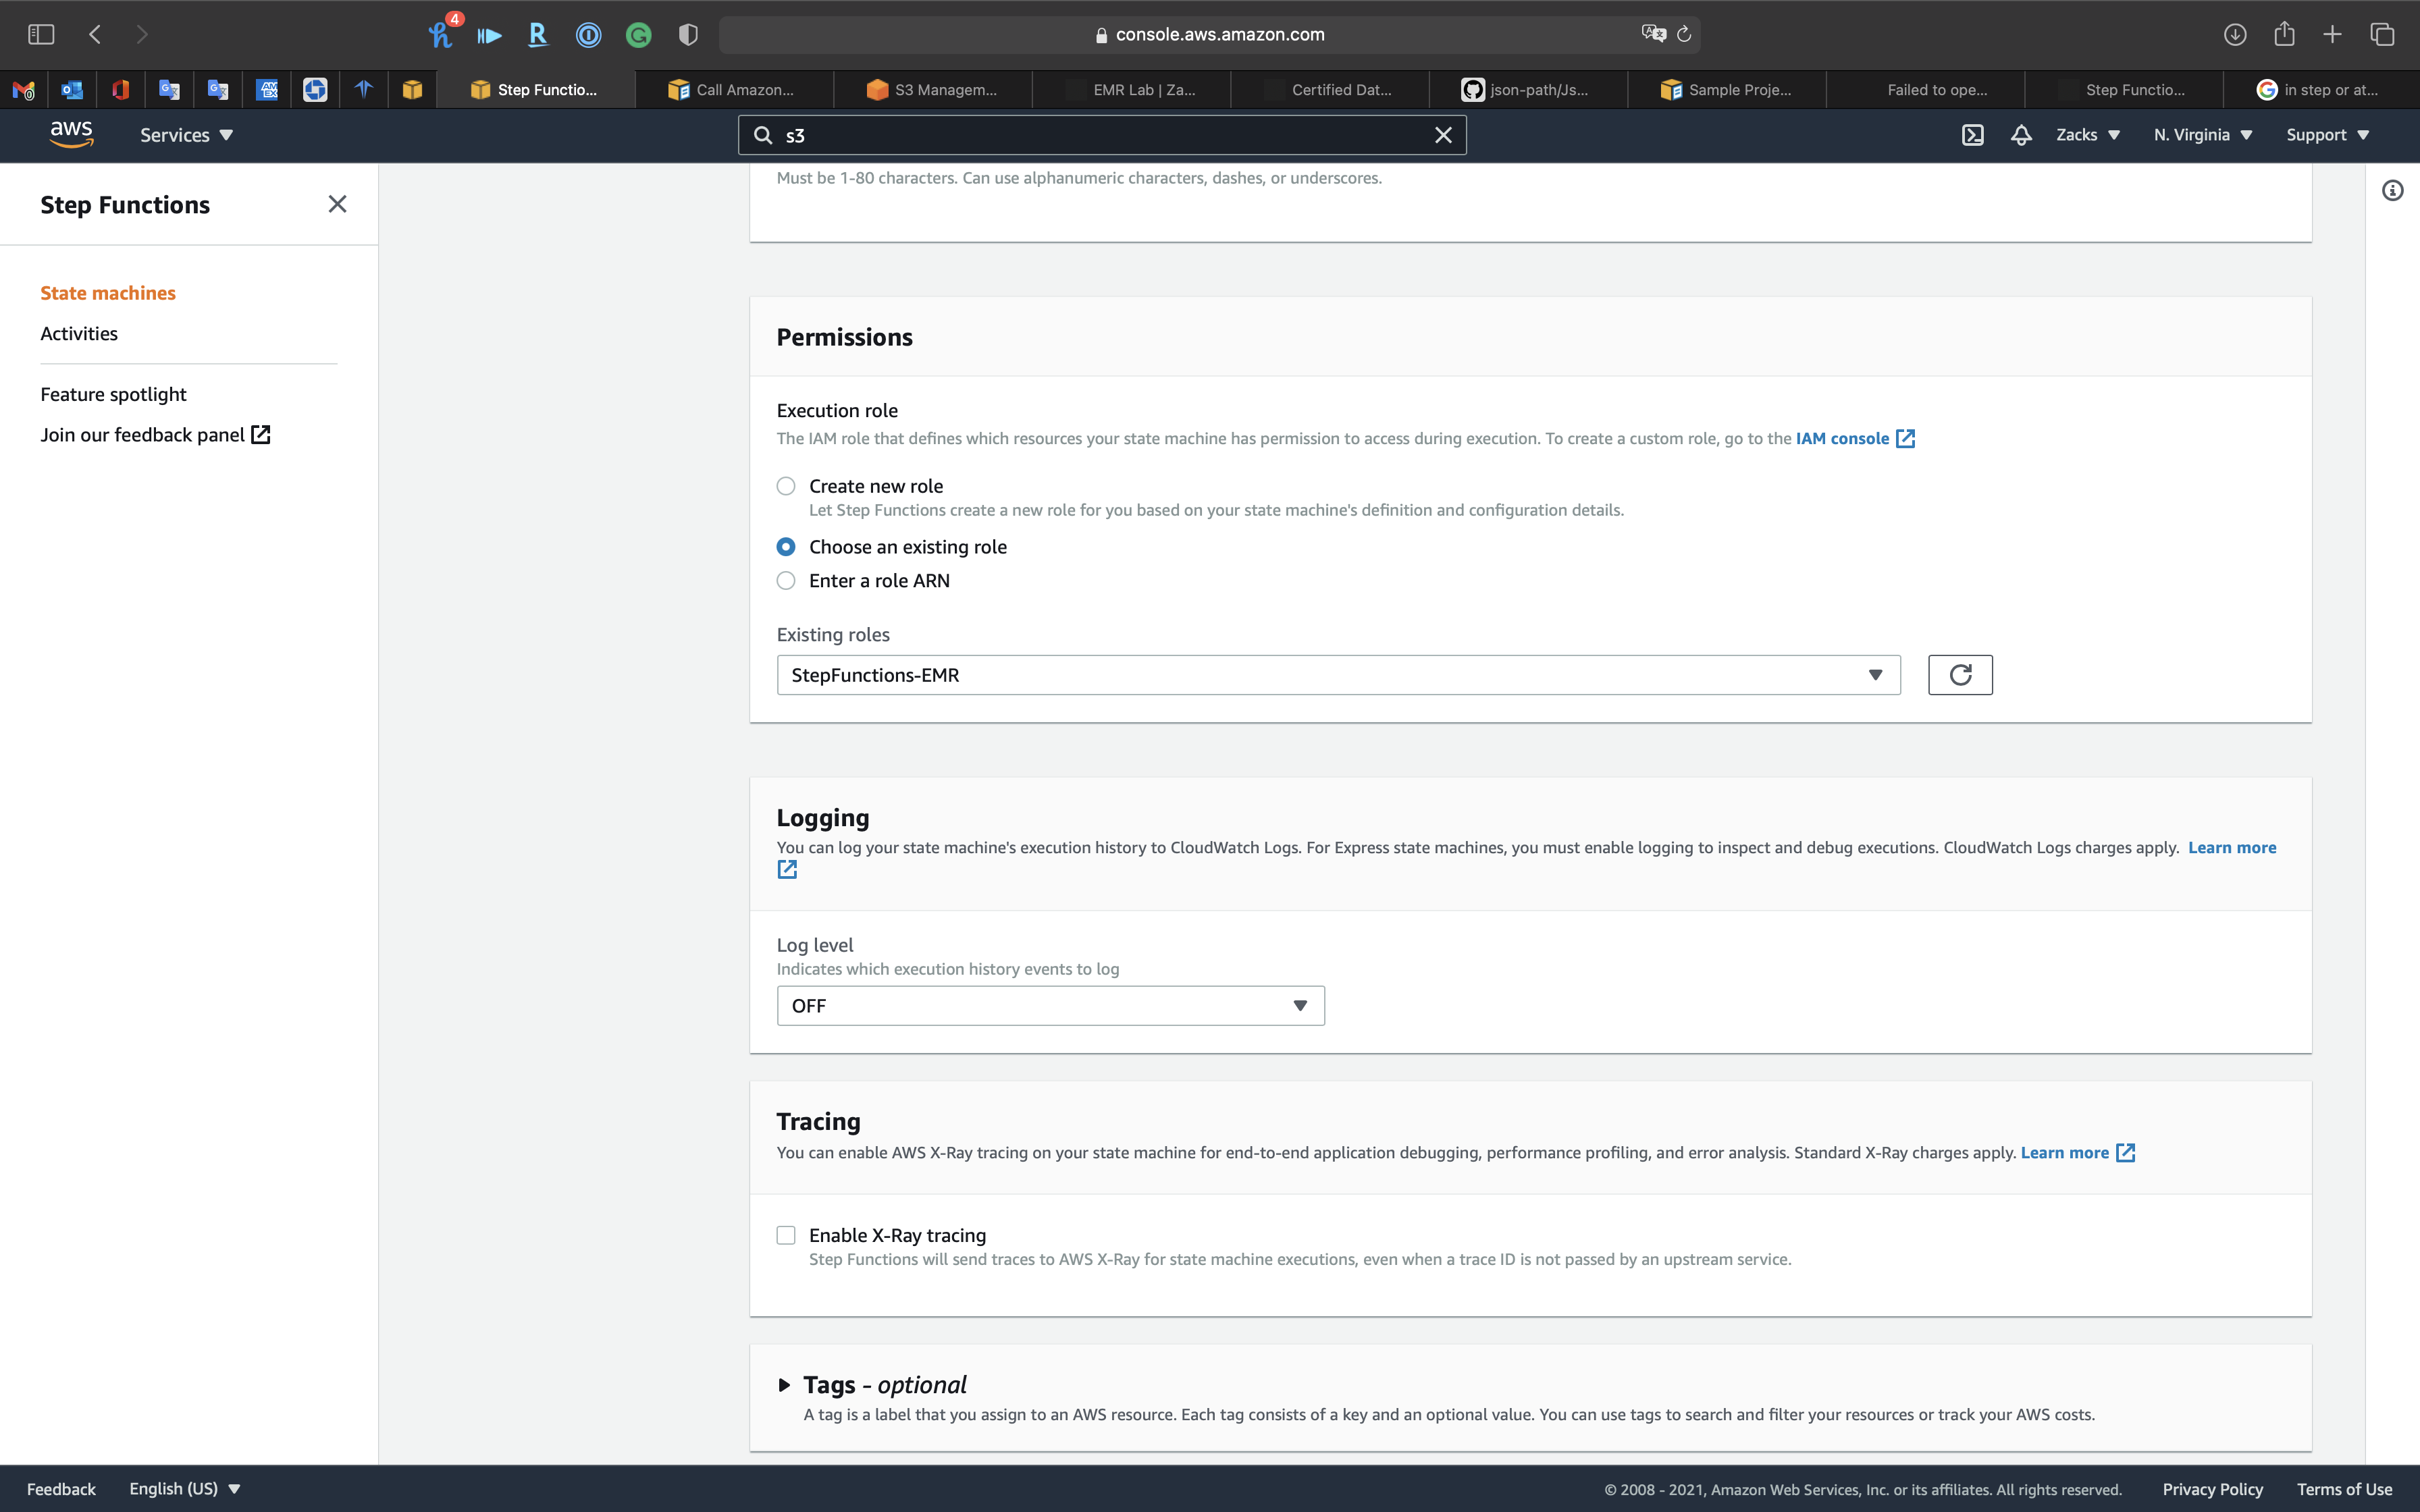Screen dimensions: 2420x1512
Task: Open Safari downloads icon
Action: [x=2234, y=35]
